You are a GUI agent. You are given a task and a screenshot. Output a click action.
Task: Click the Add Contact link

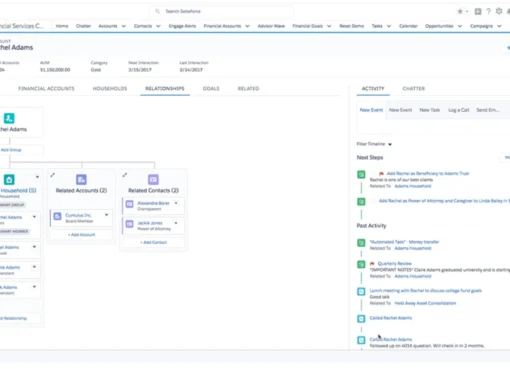tap(154, 242)
